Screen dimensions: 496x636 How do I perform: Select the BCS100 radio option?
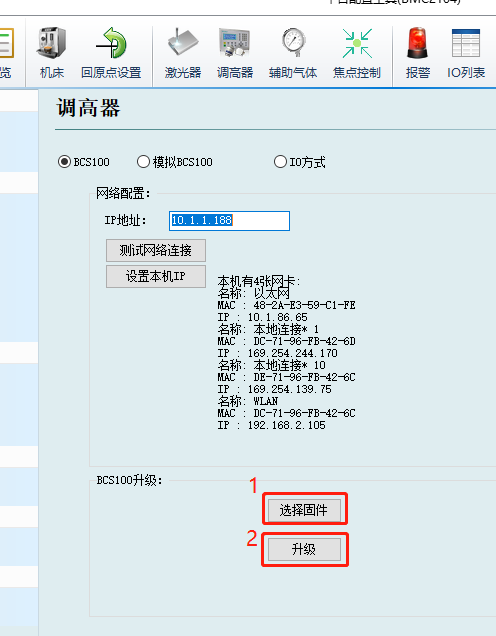(x=84, y=162)
